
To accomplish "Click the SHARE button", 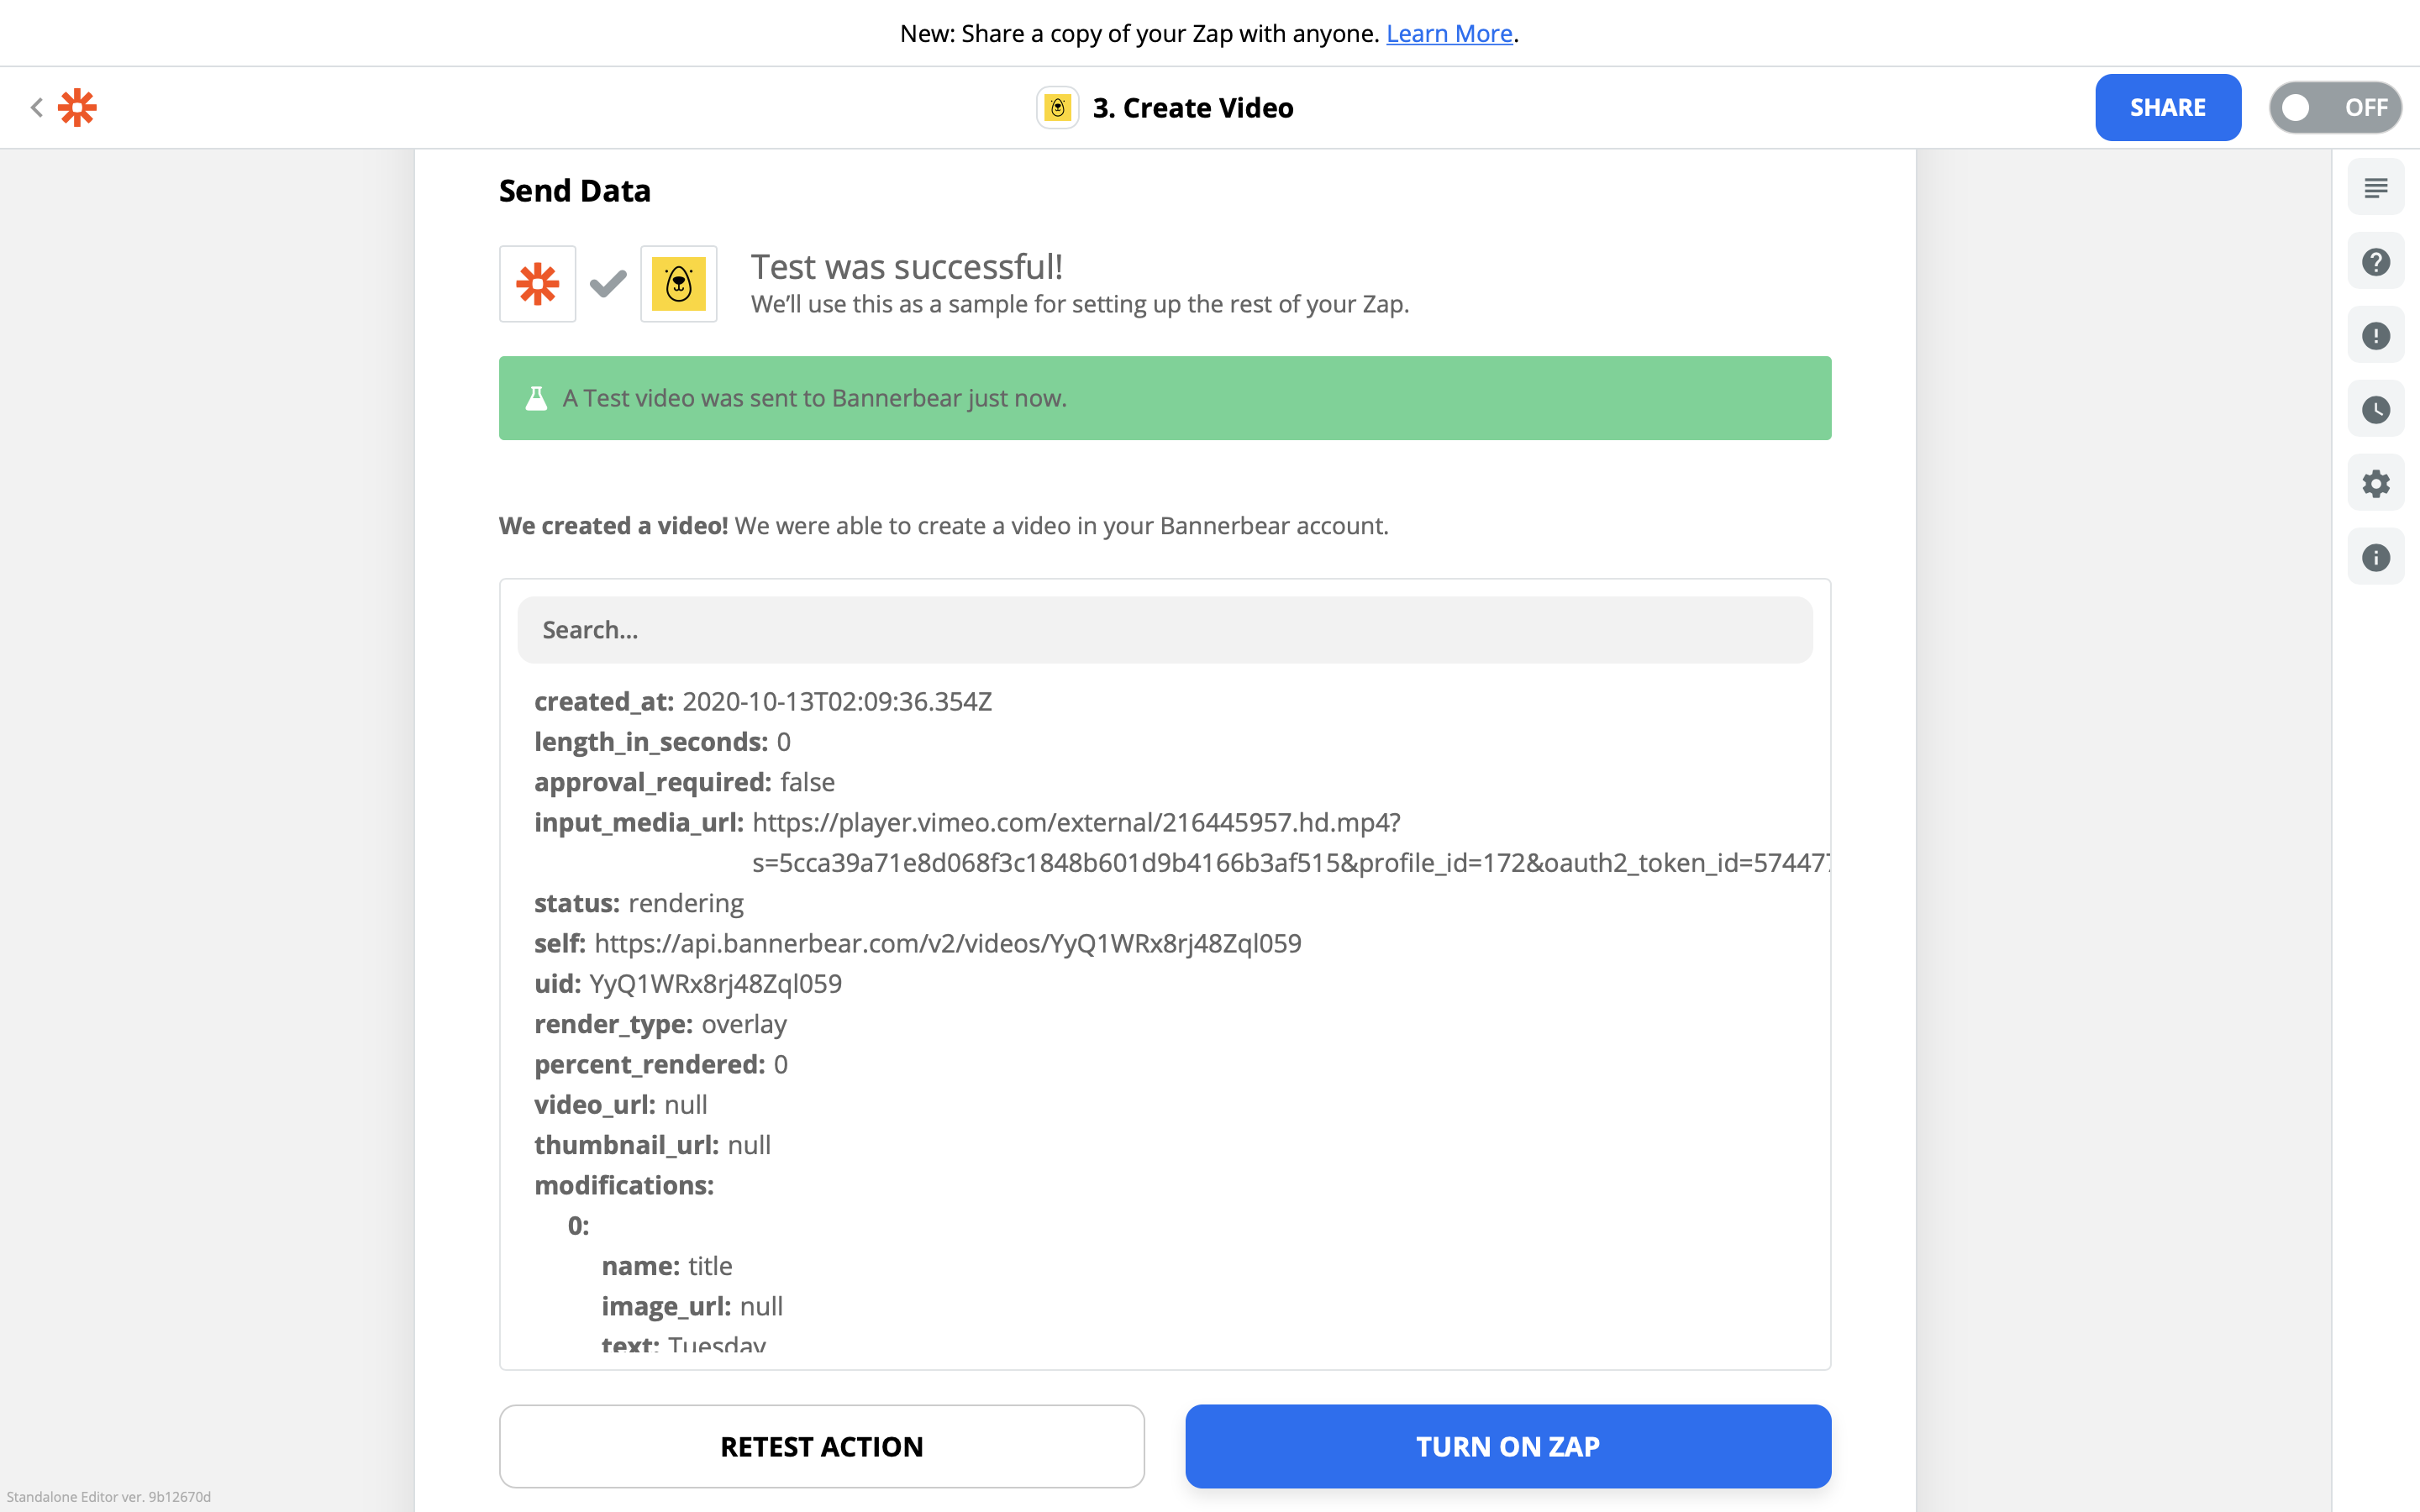I will [x=2167, y=107].
